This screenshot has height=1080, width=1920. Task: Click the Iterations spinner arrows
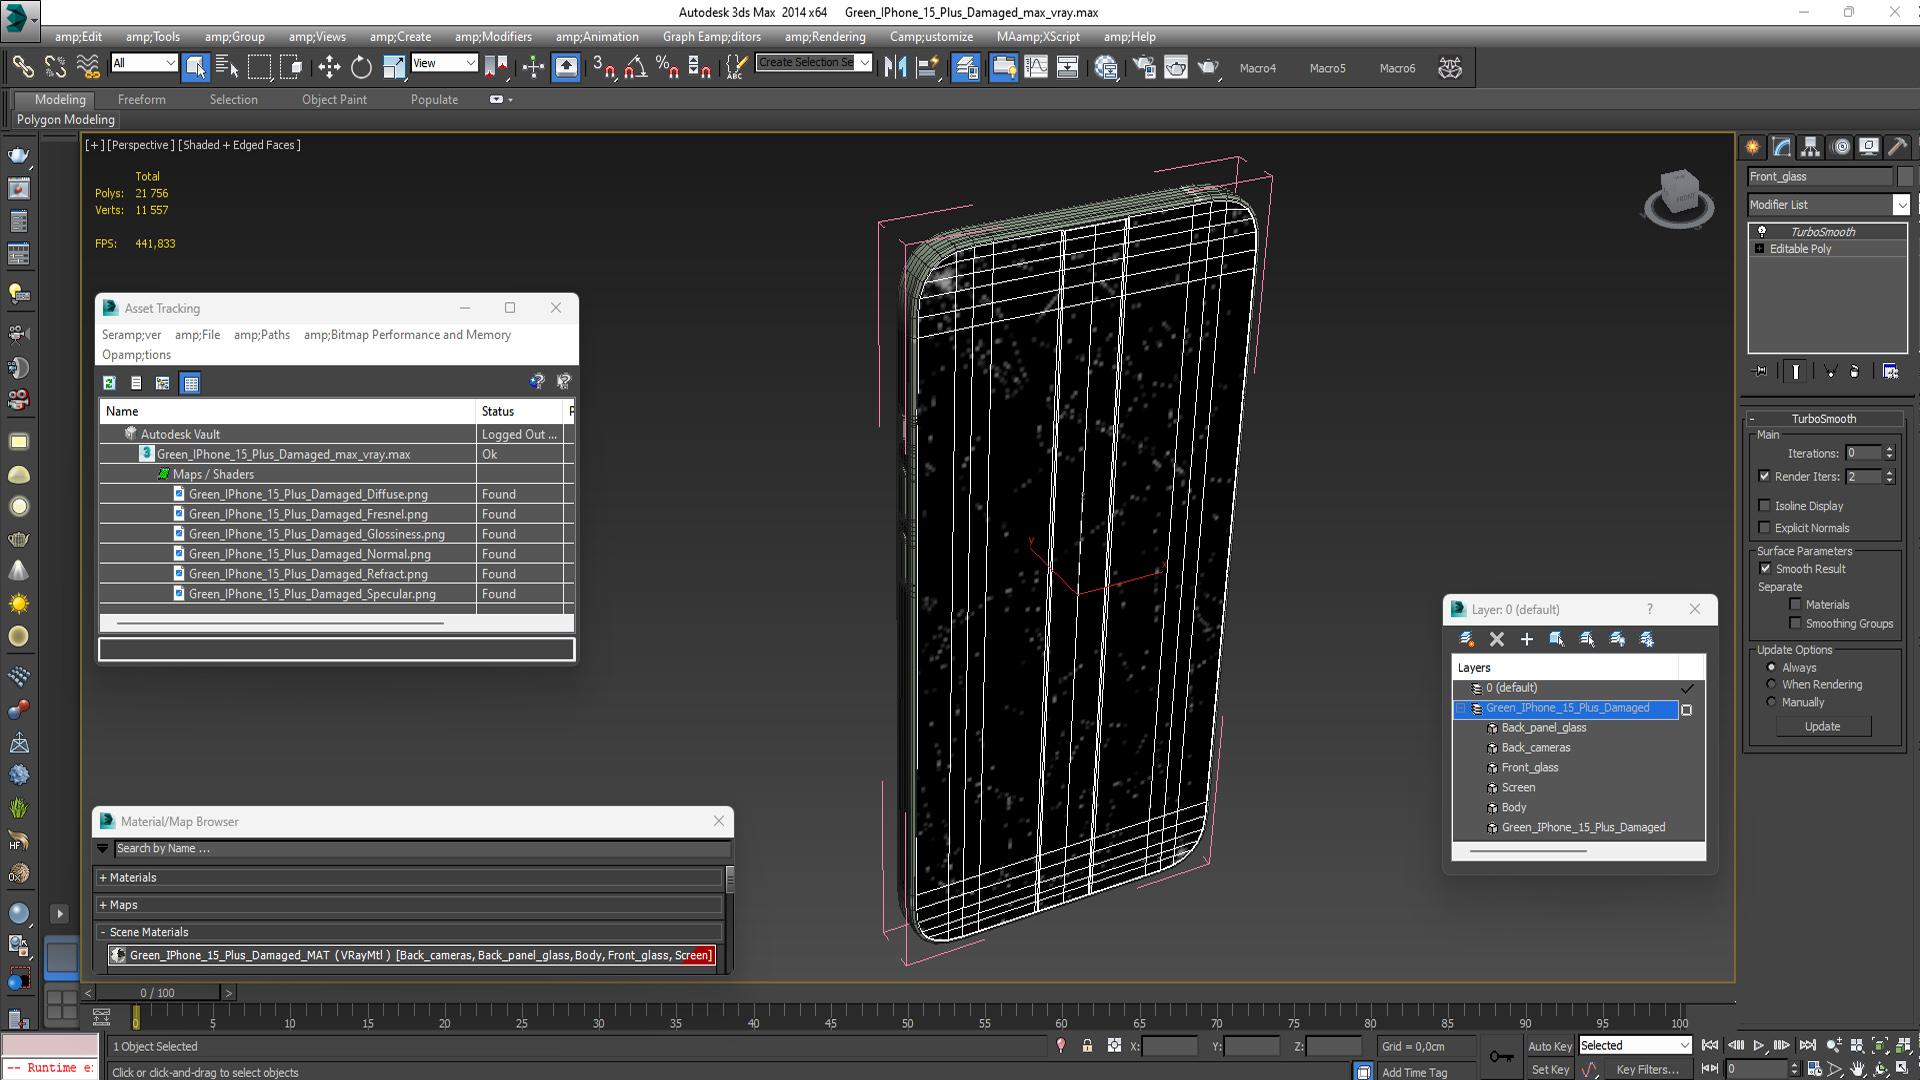(x=1889, y=453)
